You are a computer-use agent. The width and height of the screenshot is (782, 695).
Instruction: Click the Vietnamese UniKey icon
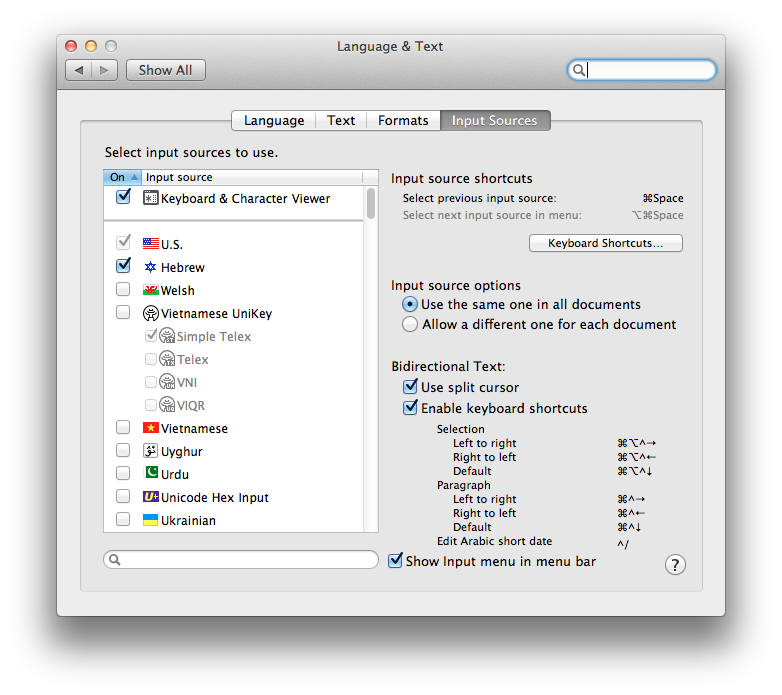pyautogui.click(x=151, y=313)
